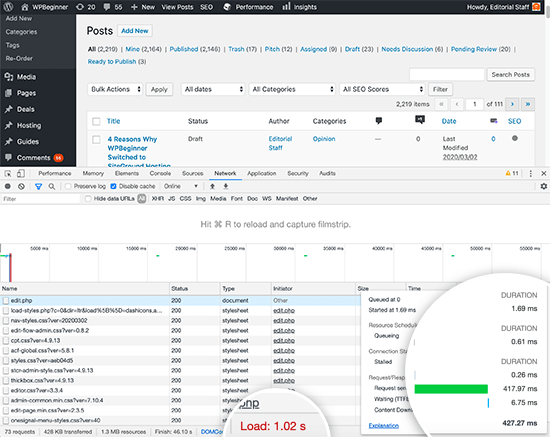
Task: Toggle the device toolbar icon
Action: click(21, 173)
